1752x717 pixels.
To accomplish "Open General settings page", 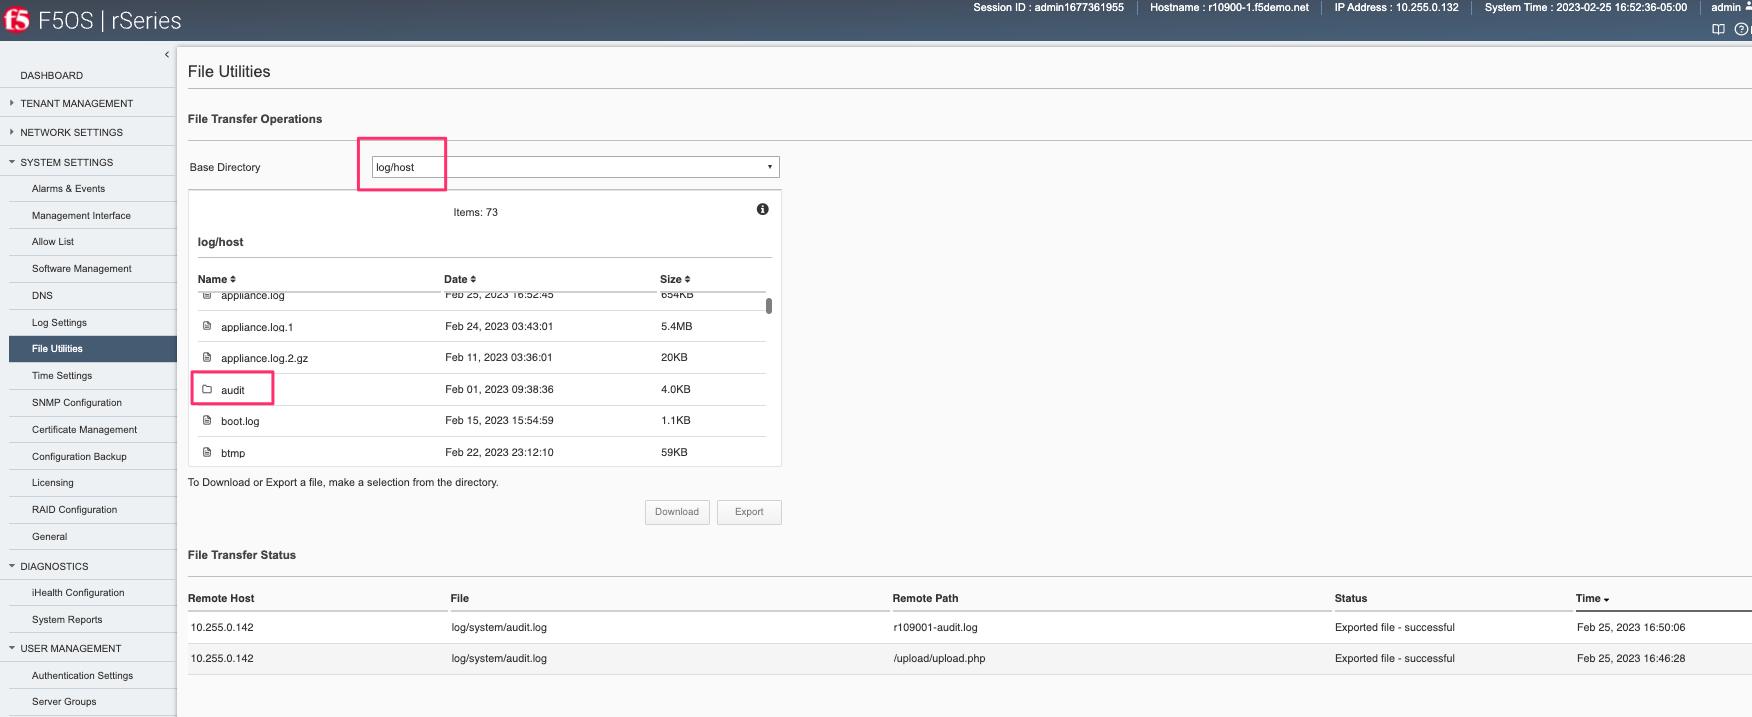I will pyautogui.click(x=49, y=536).
